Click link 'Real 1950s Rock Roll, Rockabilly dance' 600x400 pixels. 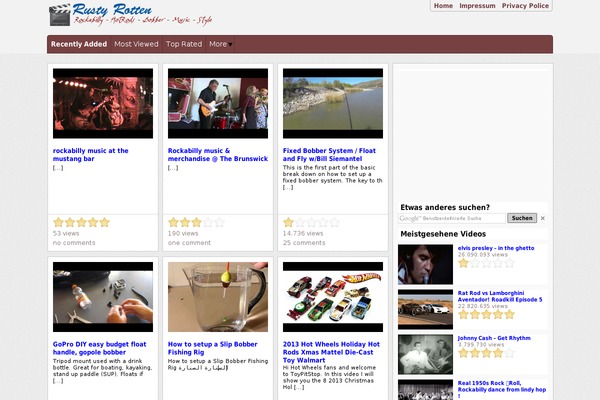502,389
